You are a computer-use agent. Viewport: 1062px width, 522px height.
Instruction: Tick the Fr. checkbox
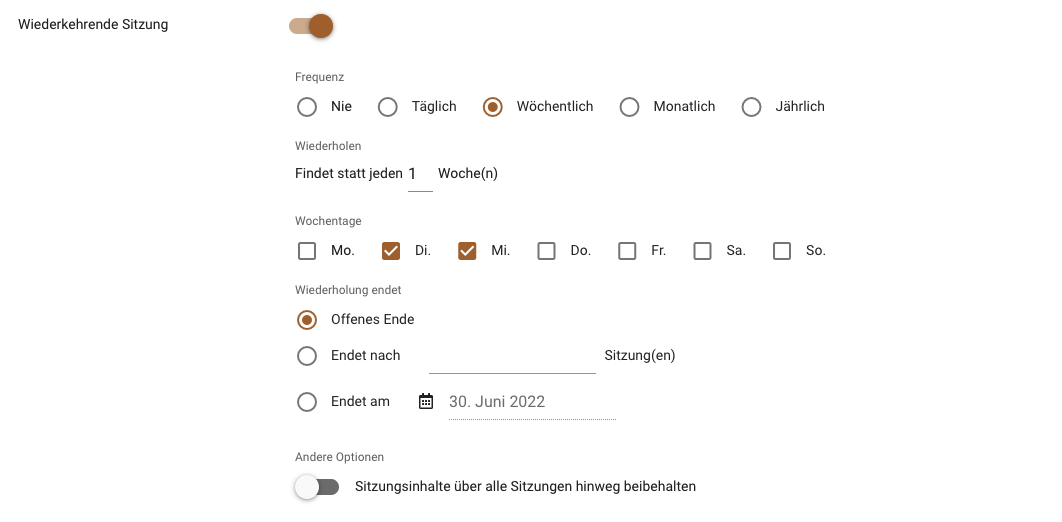[x=626, y=251]
